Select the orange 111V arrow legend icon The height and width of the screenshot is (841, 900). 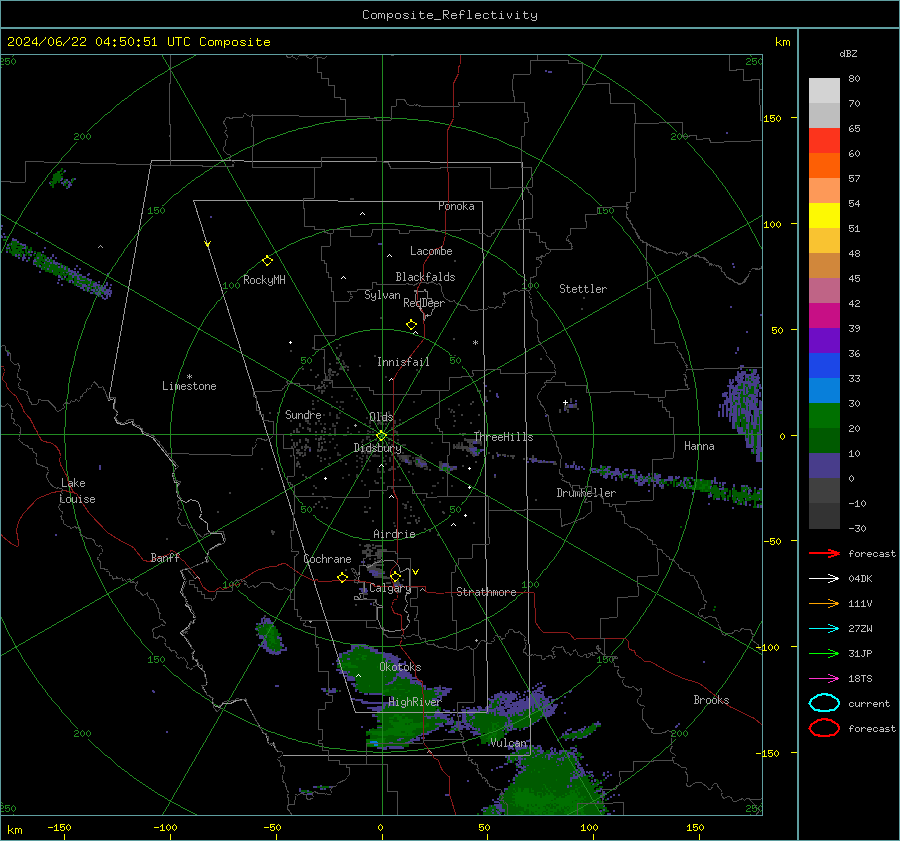click(x=824, y=603)
